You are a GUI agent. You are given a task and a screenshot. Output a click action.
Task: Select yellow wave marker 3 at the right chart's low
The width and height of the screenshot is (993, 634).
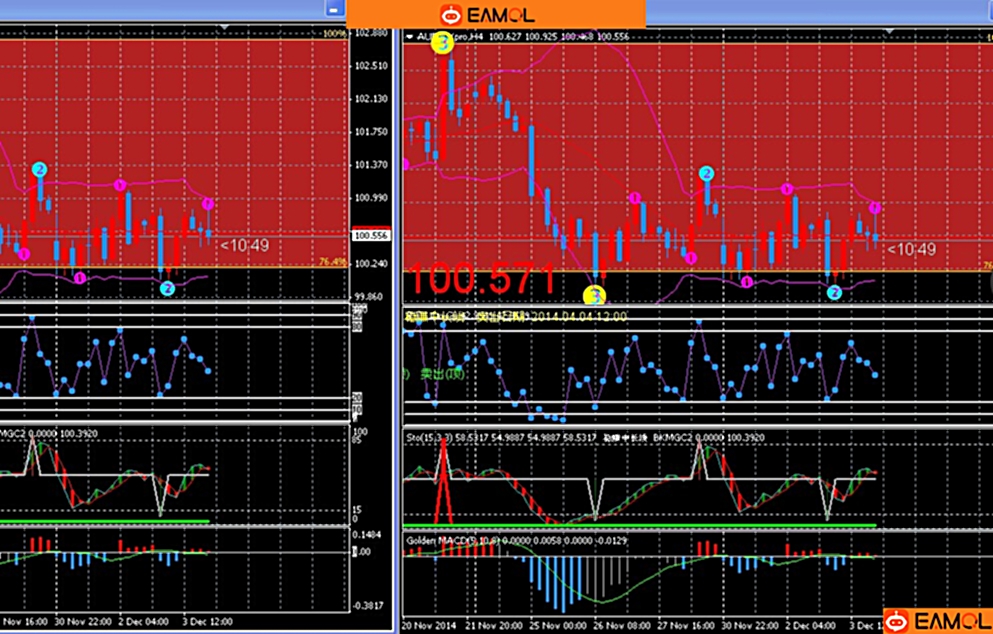[x=595, y=295]
